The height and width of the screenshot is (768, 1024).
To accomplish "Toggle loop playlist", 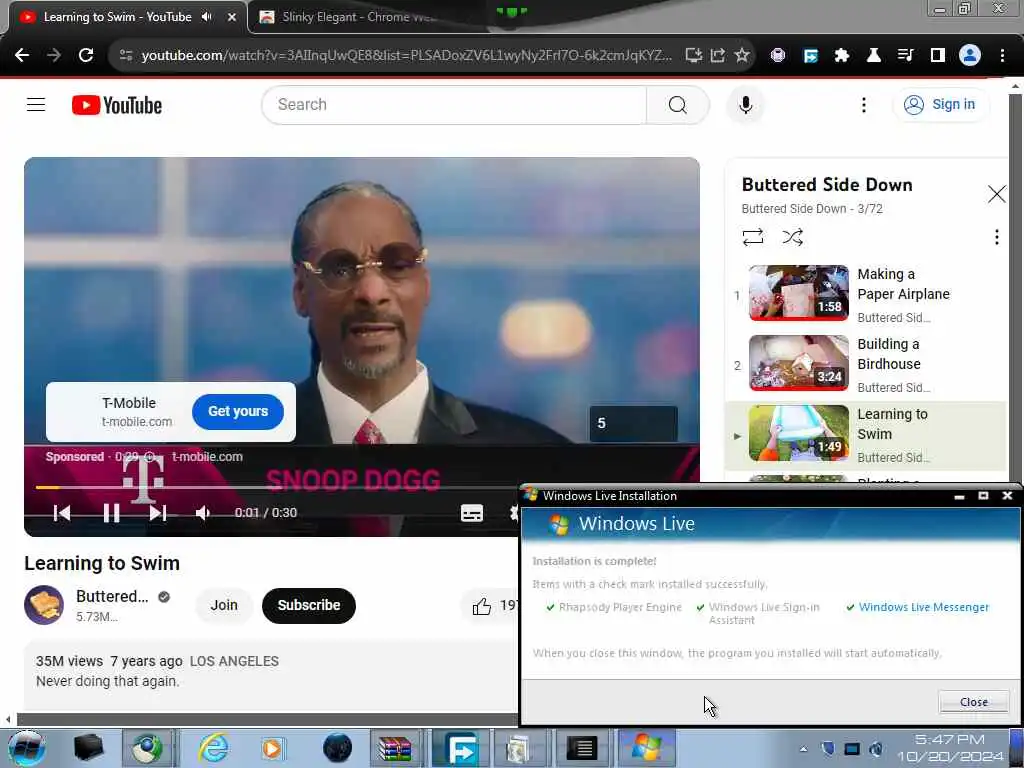I will tap(753, 237).
